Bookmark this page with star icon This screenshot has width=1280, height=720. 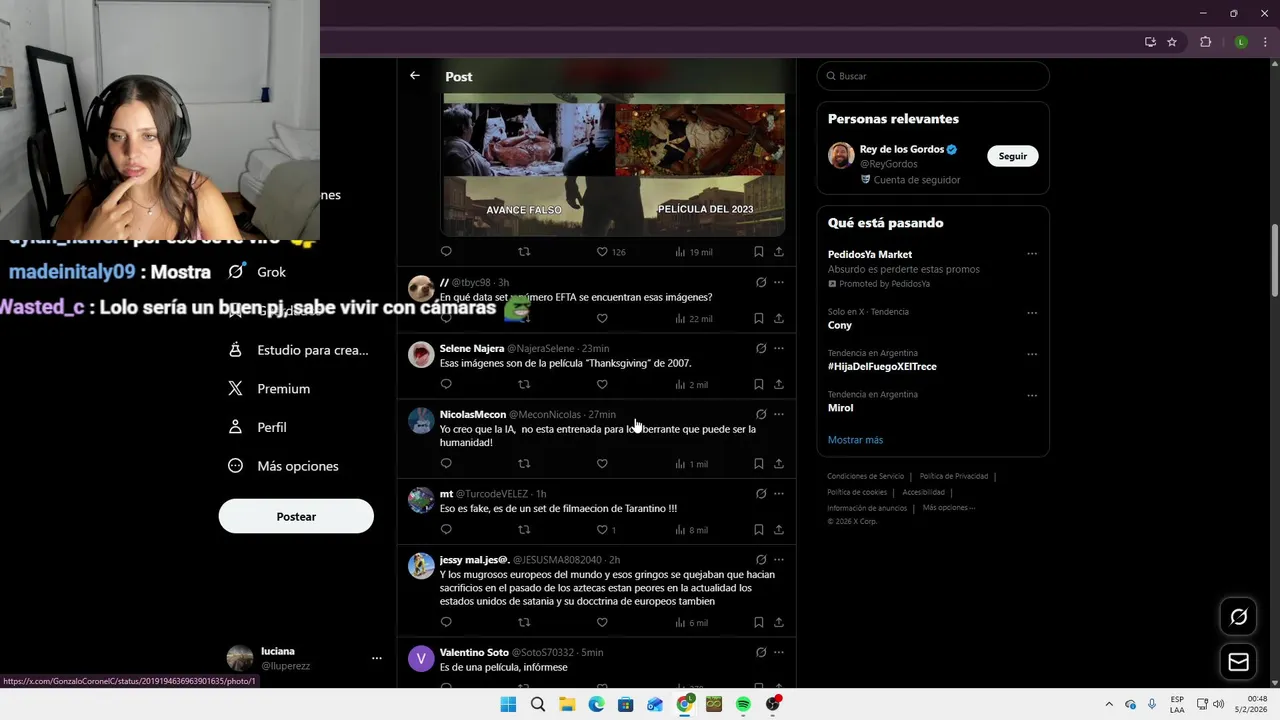tap(1172, 42)
